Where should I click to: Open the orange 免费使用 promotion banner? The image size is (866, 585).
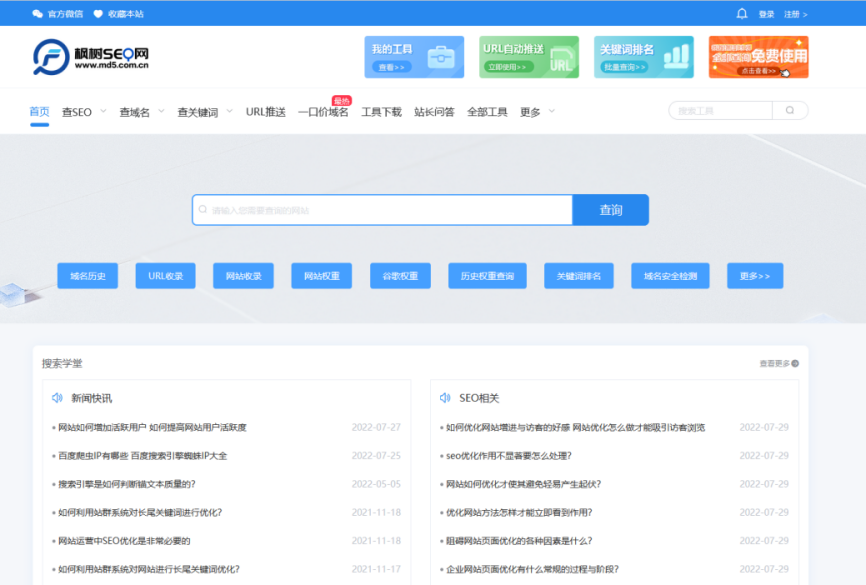click(x=759, y=57)
